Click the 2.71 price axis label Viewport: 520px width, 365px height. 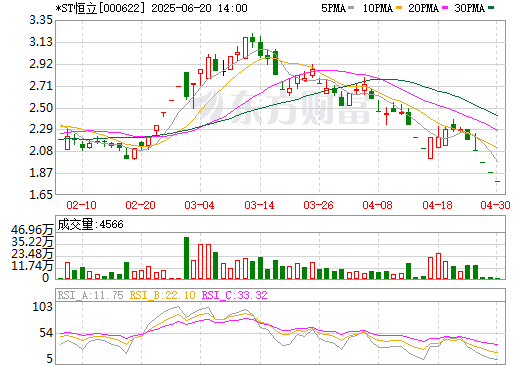tap(41, 86)
